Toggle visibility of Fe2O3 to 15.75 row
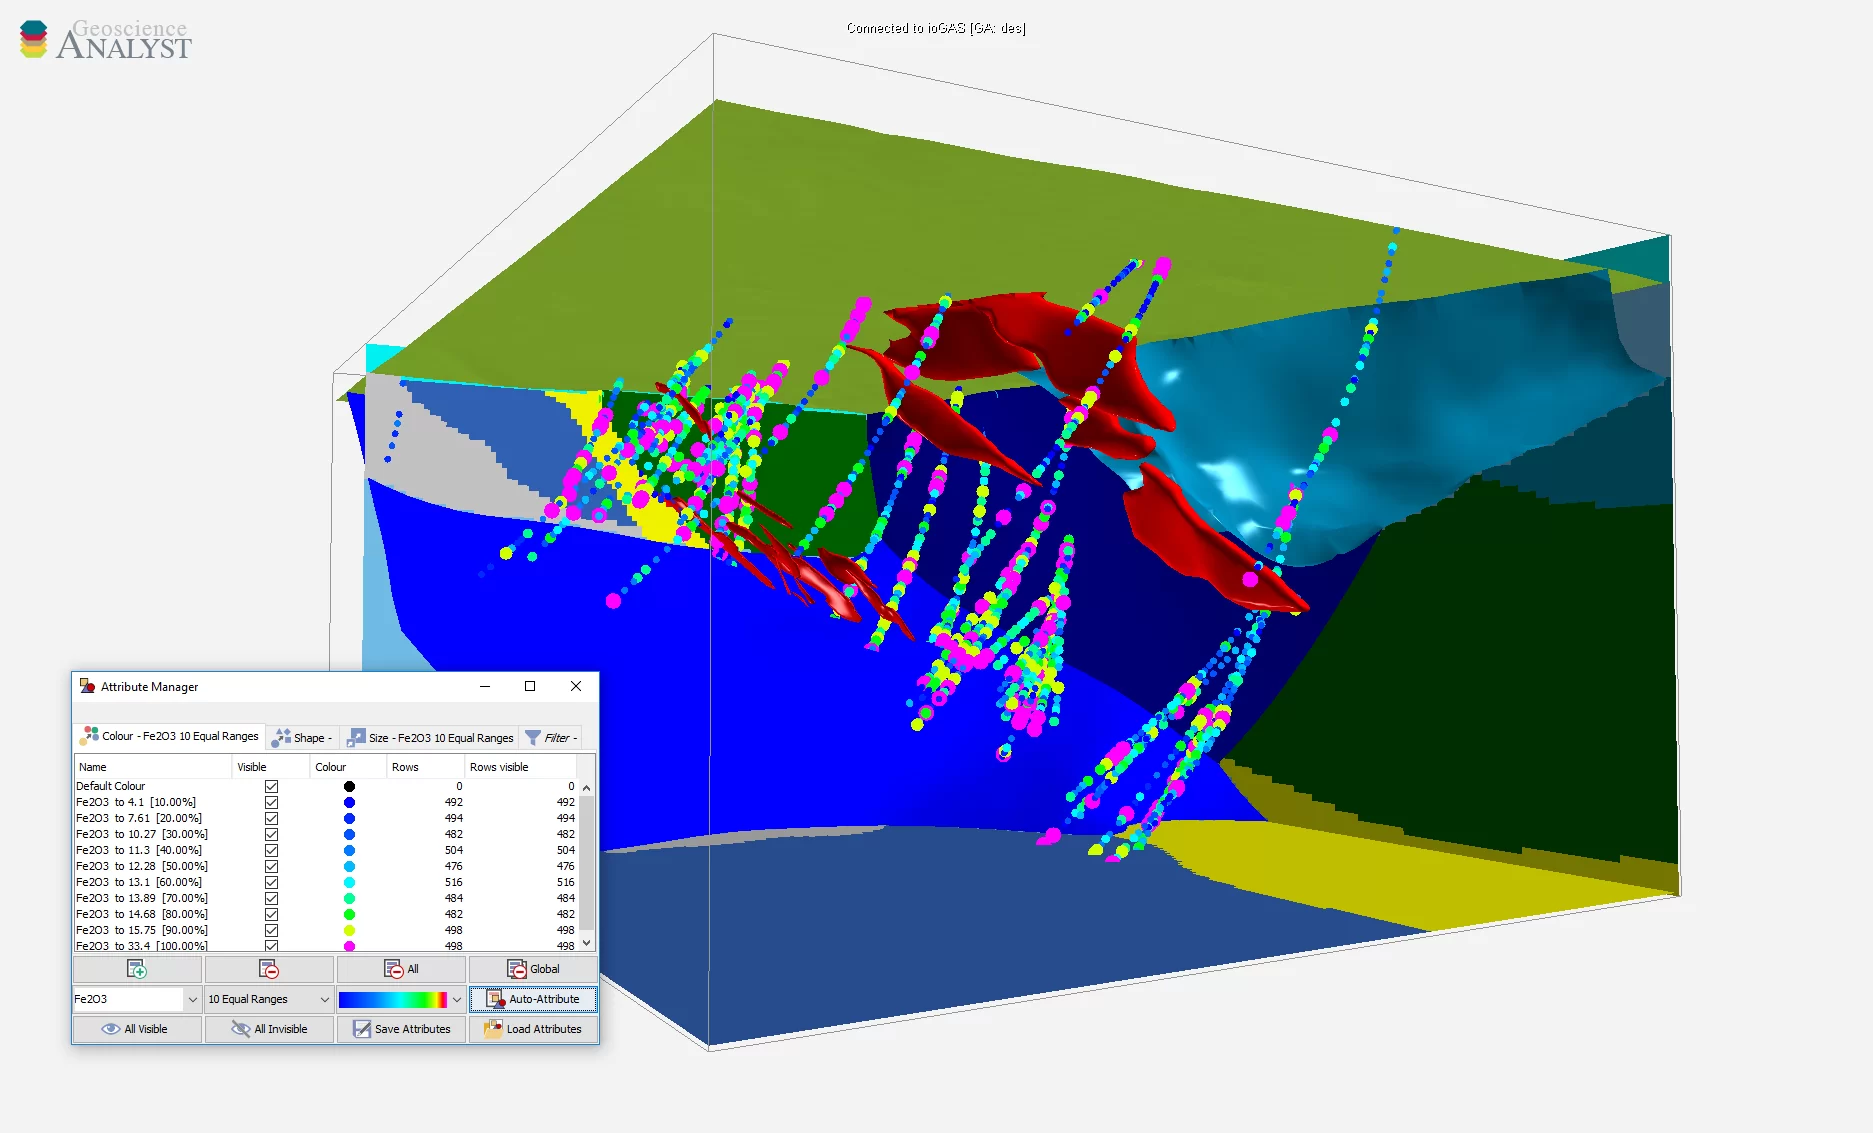 [271, 930]
